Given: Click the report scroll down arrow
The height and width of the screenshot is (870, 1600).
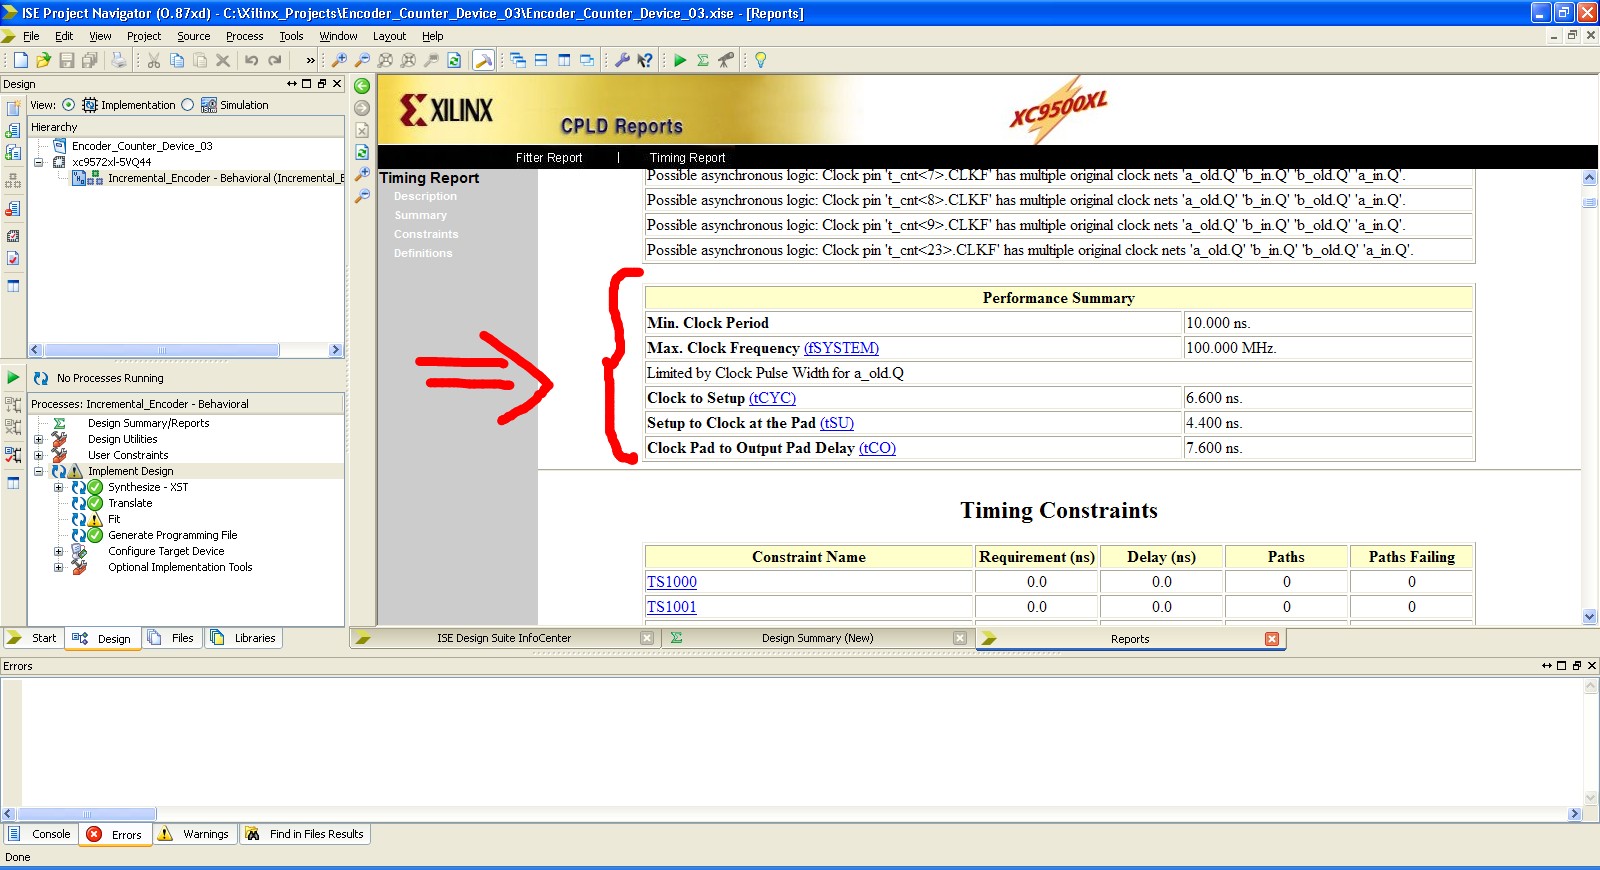Looking at the screenshot, I should pyautogui.click(x=1590, y=617).
